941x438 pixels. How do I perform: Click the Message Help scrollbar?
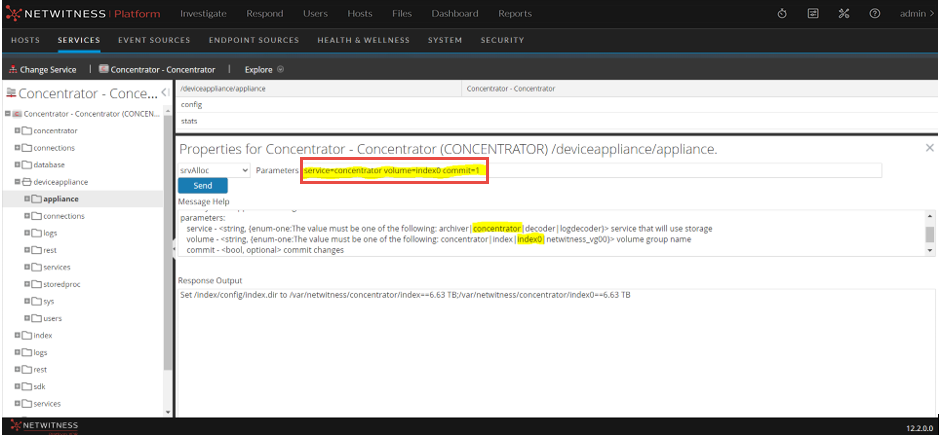930,234
